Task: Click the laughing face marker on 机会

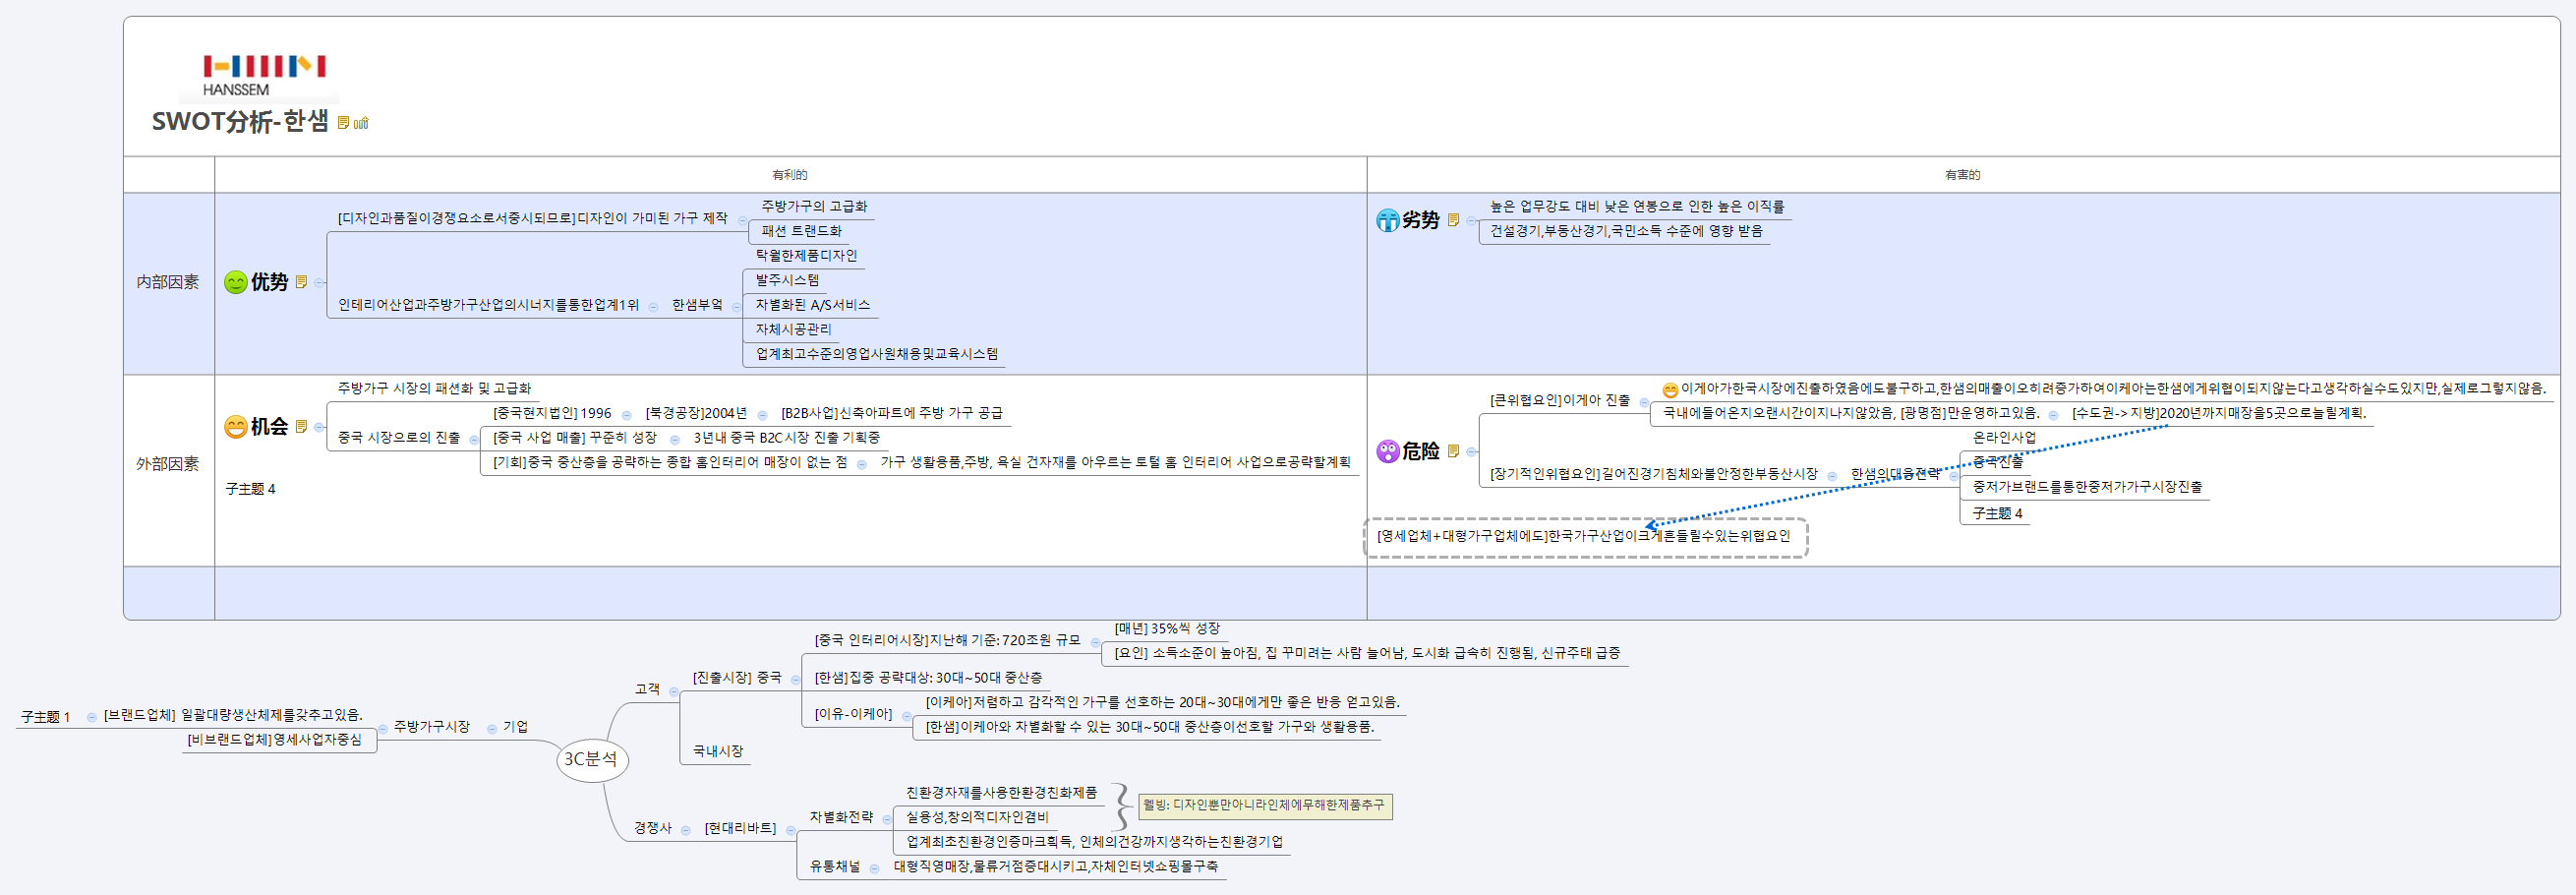Action: coord(235,427)
